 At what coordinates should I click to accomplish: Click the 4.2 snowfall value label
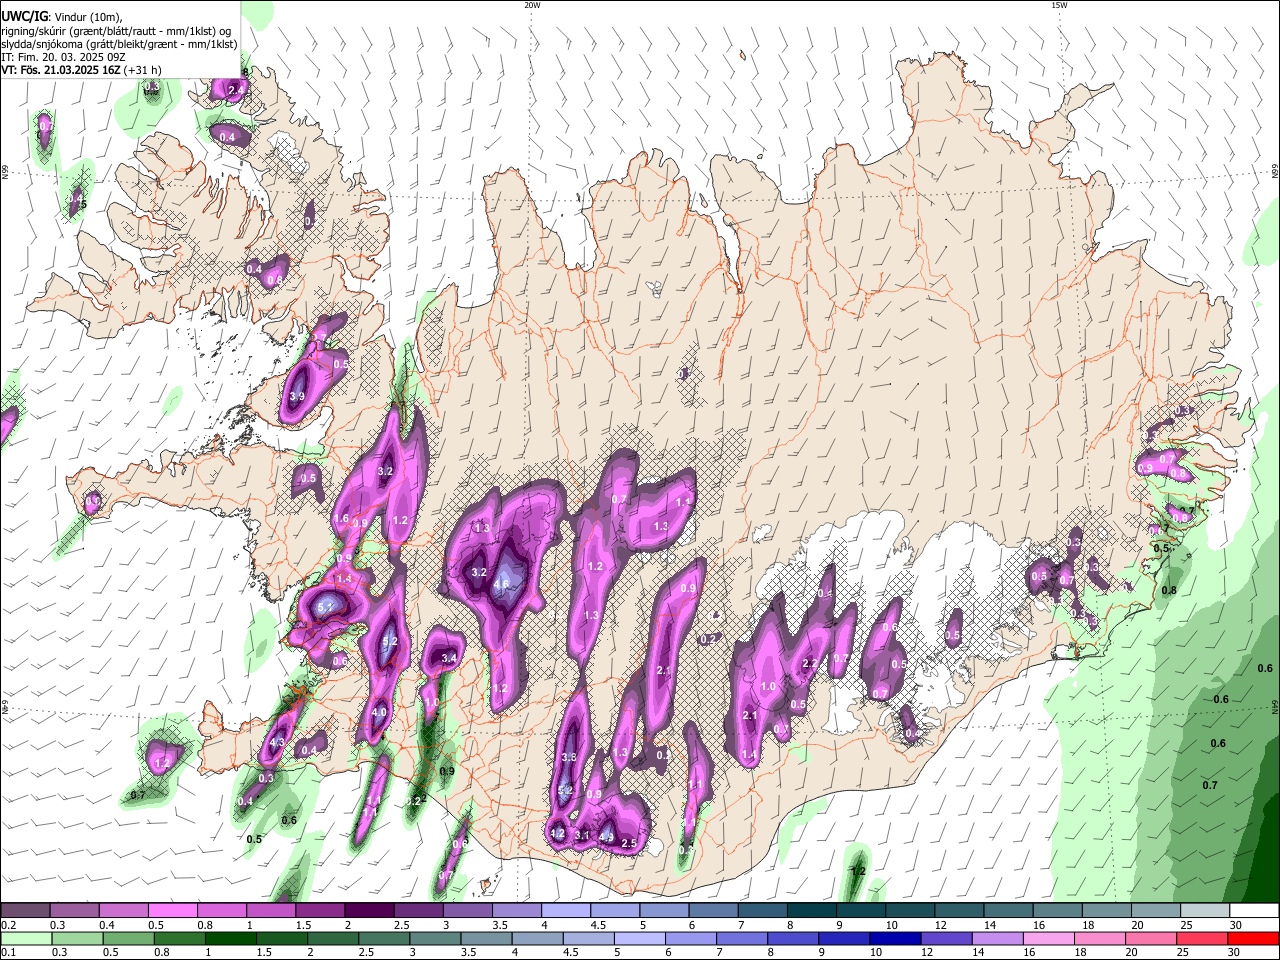pyautogui.click(x=558, y=833)
